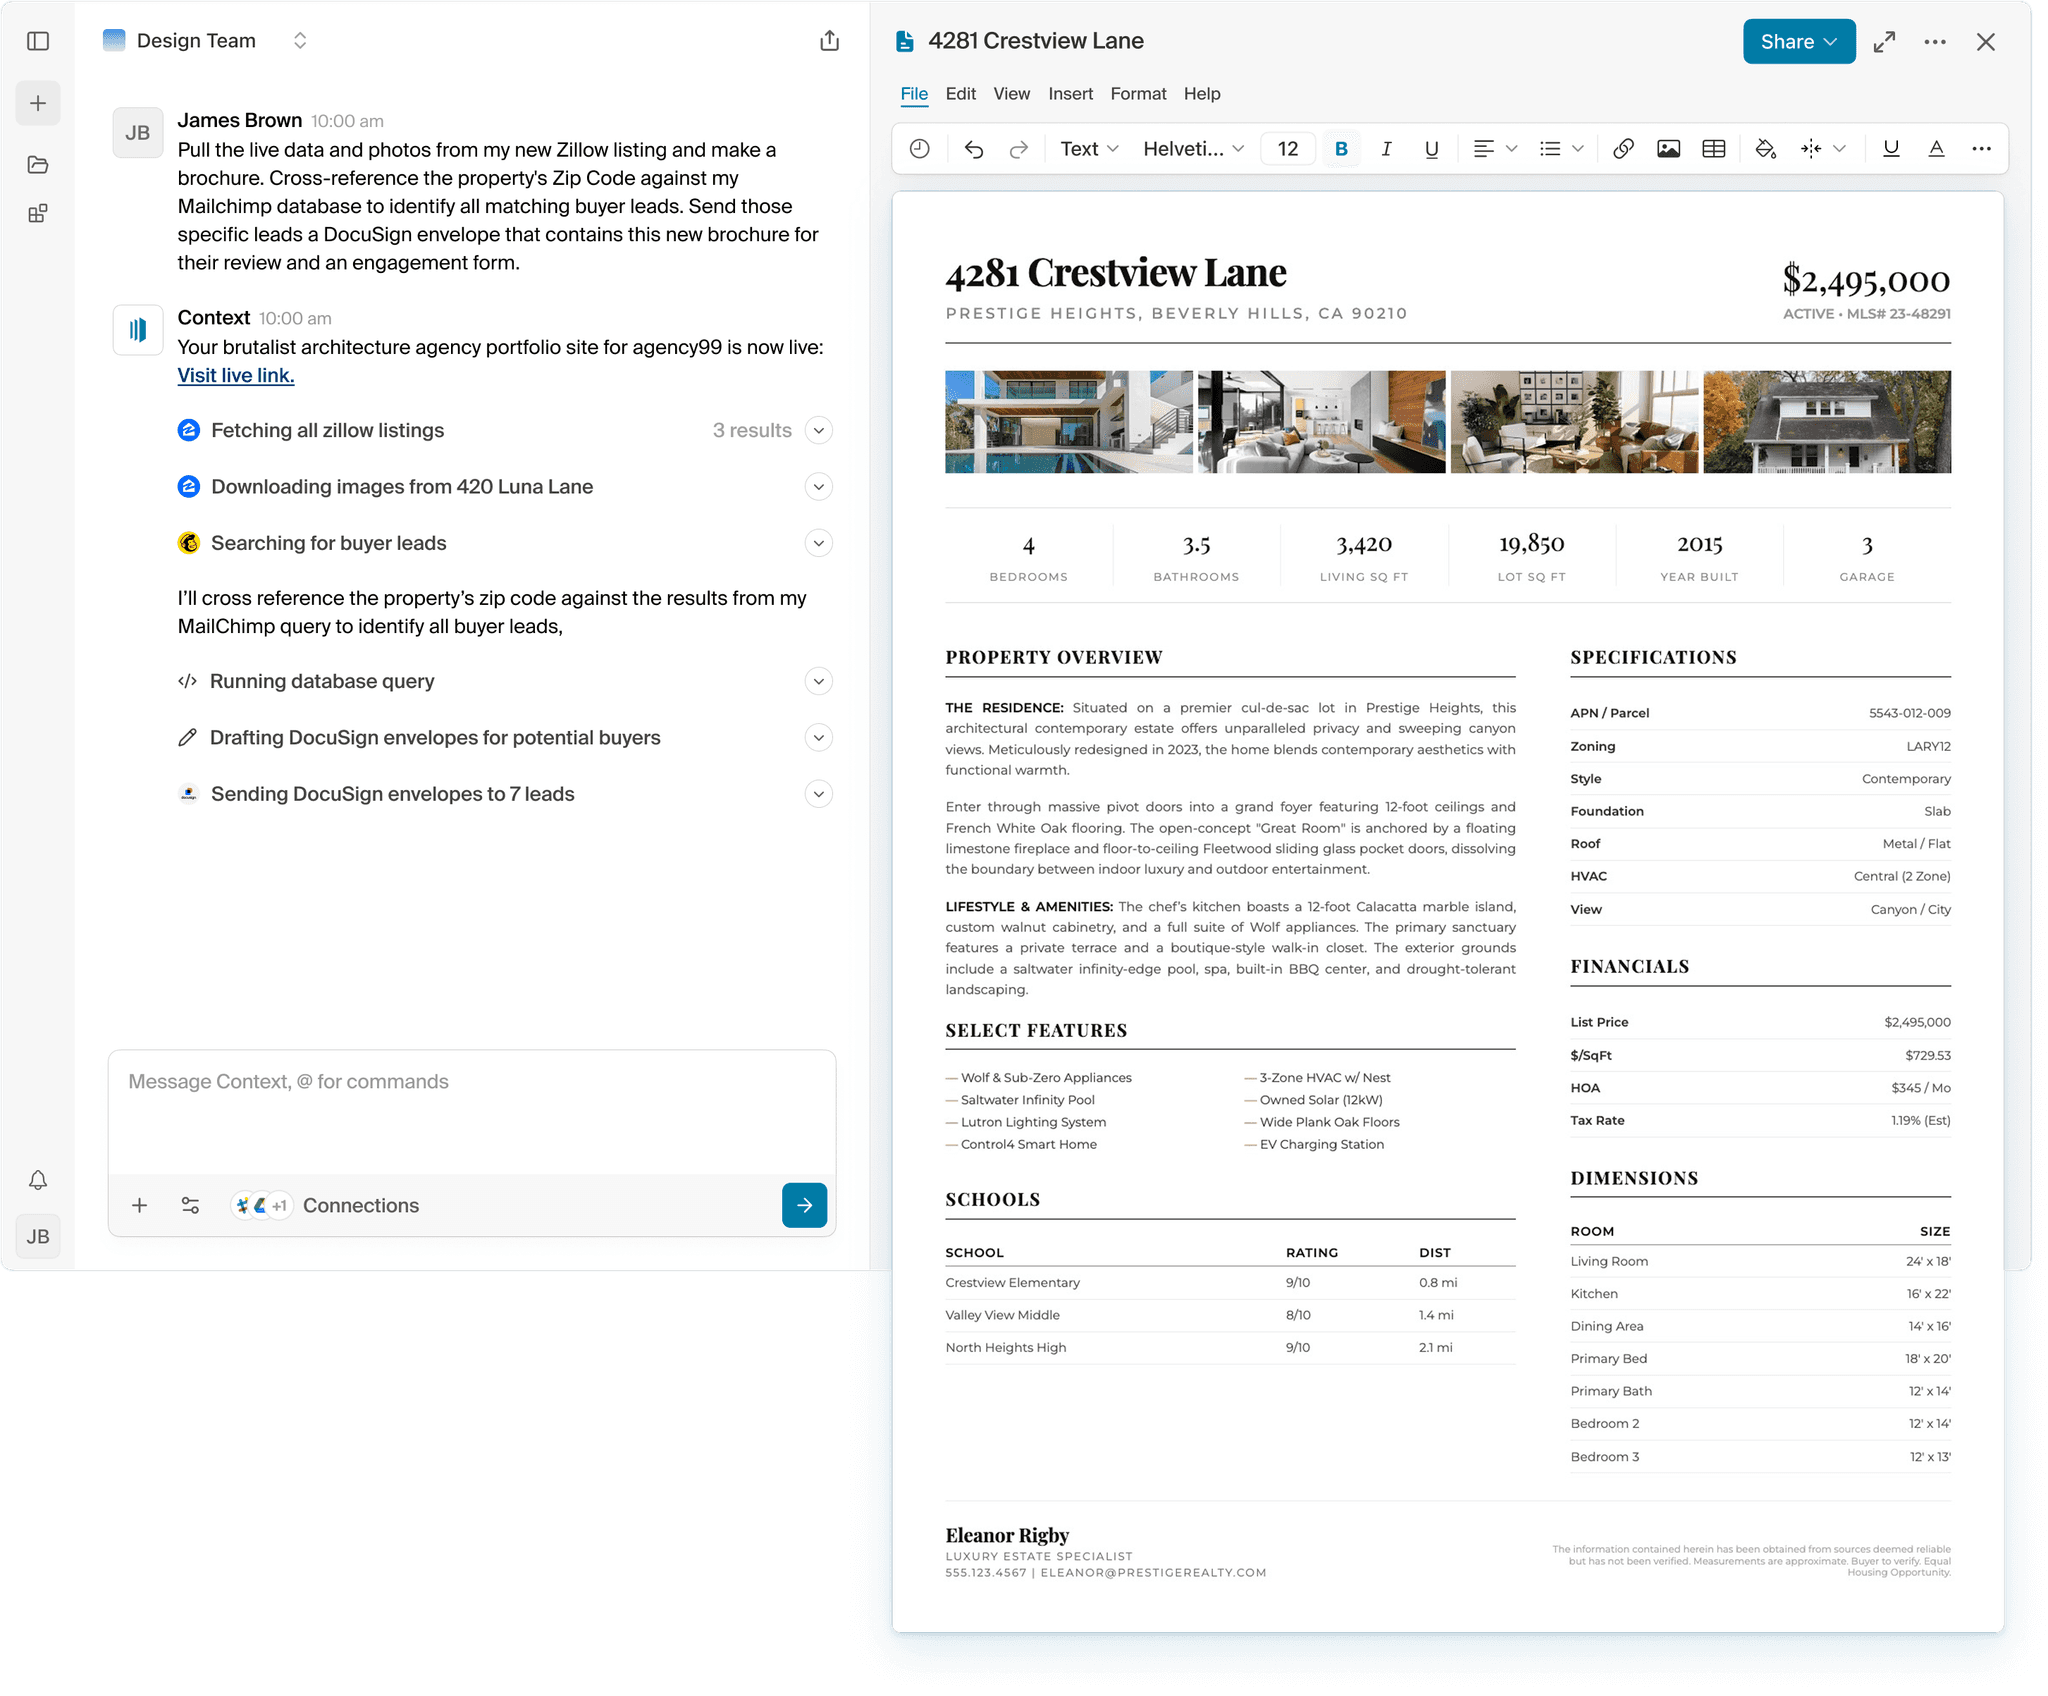Toggle the left sidebar panel icon
Image resolution: width=2048 pixels, height=1696 pixels.
38,41
